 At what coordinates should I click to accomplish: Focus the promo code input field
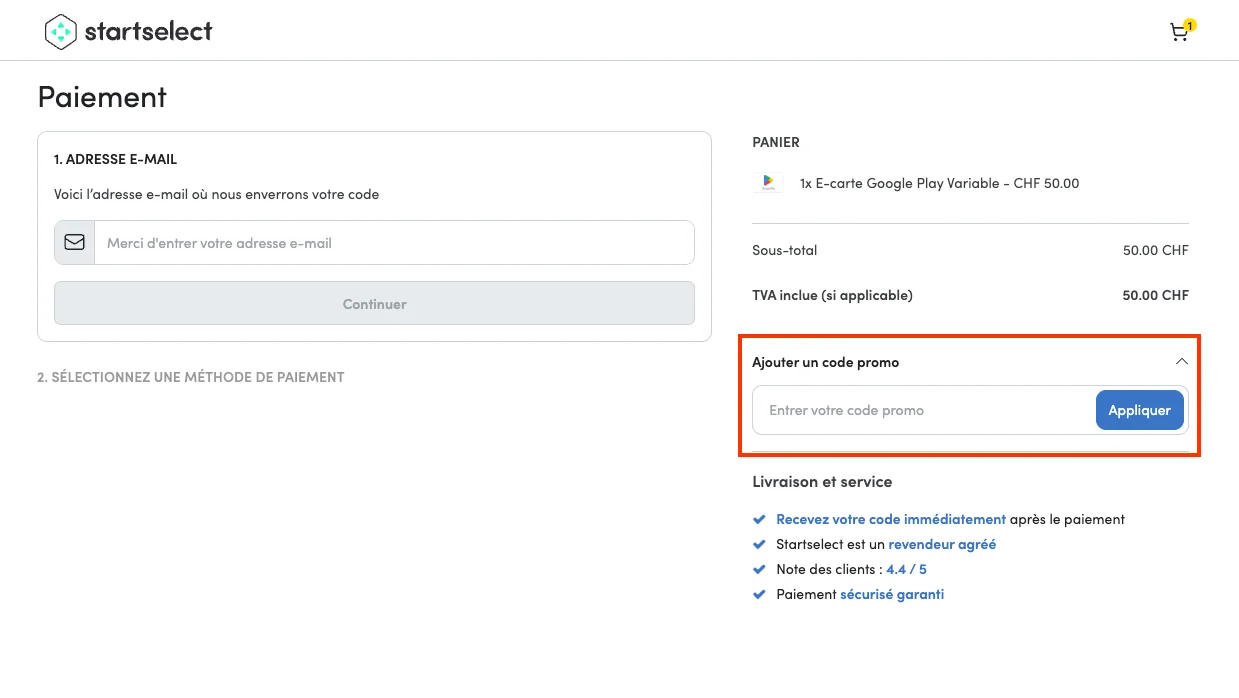pos(920,410)
